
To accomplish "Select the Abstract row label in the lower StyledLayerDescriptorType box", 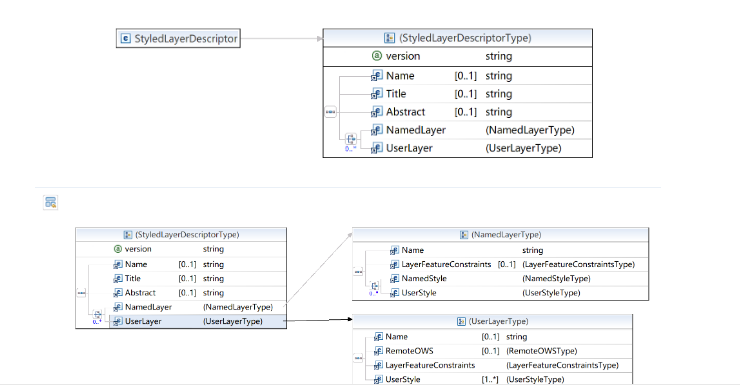I will click(x=140, y=293).
